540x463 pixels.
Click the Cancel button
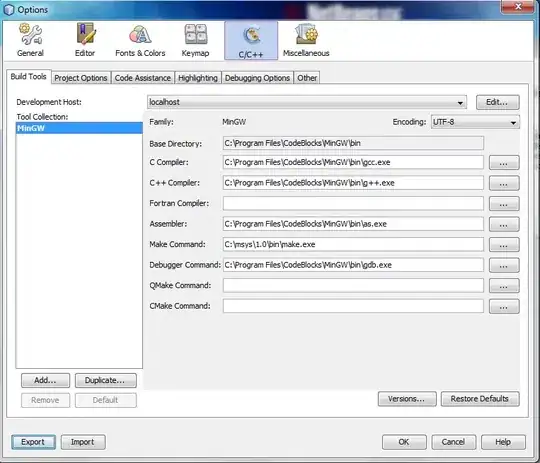tap(454, 442)
